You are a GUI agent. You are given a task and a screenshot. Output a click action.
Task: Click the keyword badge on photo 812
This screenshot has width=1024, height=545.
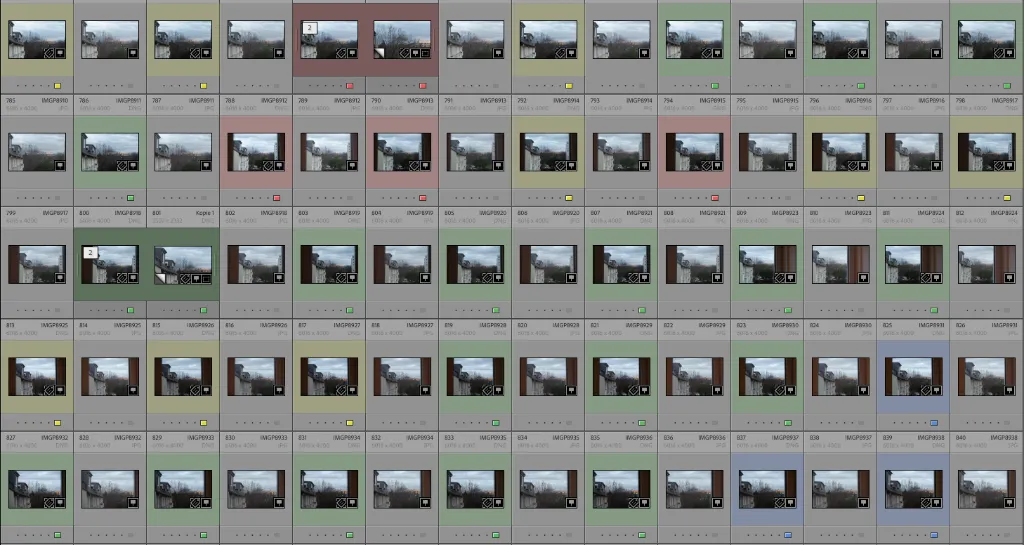(1010, 278)
